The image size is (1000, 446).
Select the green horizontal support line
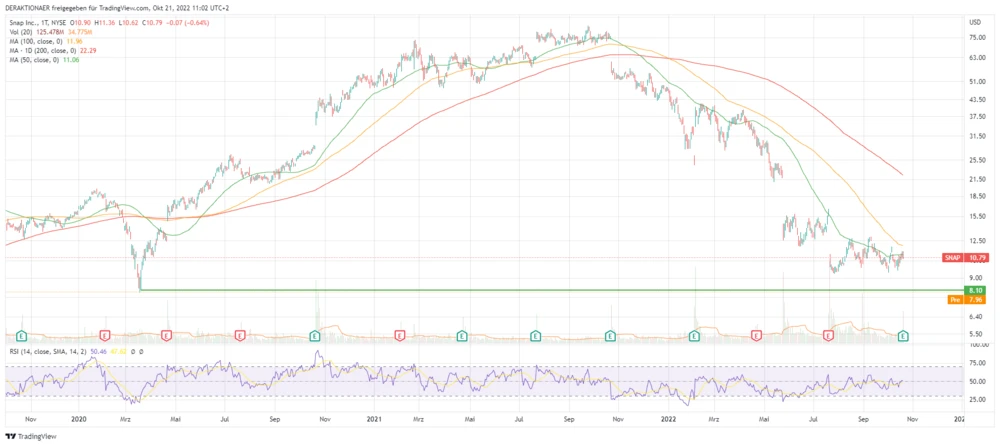tap(500, 290)
